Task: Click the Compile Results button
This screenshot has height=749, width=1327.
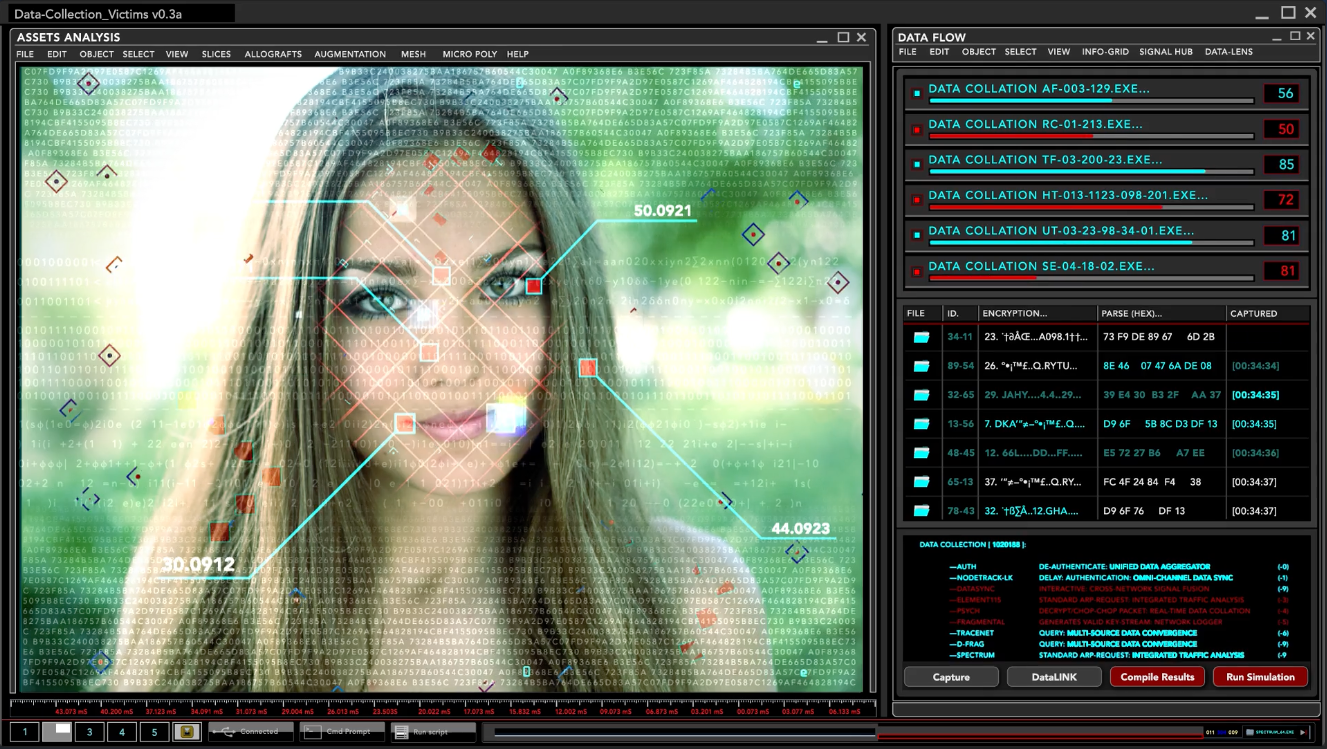Action: [1157, 677]
